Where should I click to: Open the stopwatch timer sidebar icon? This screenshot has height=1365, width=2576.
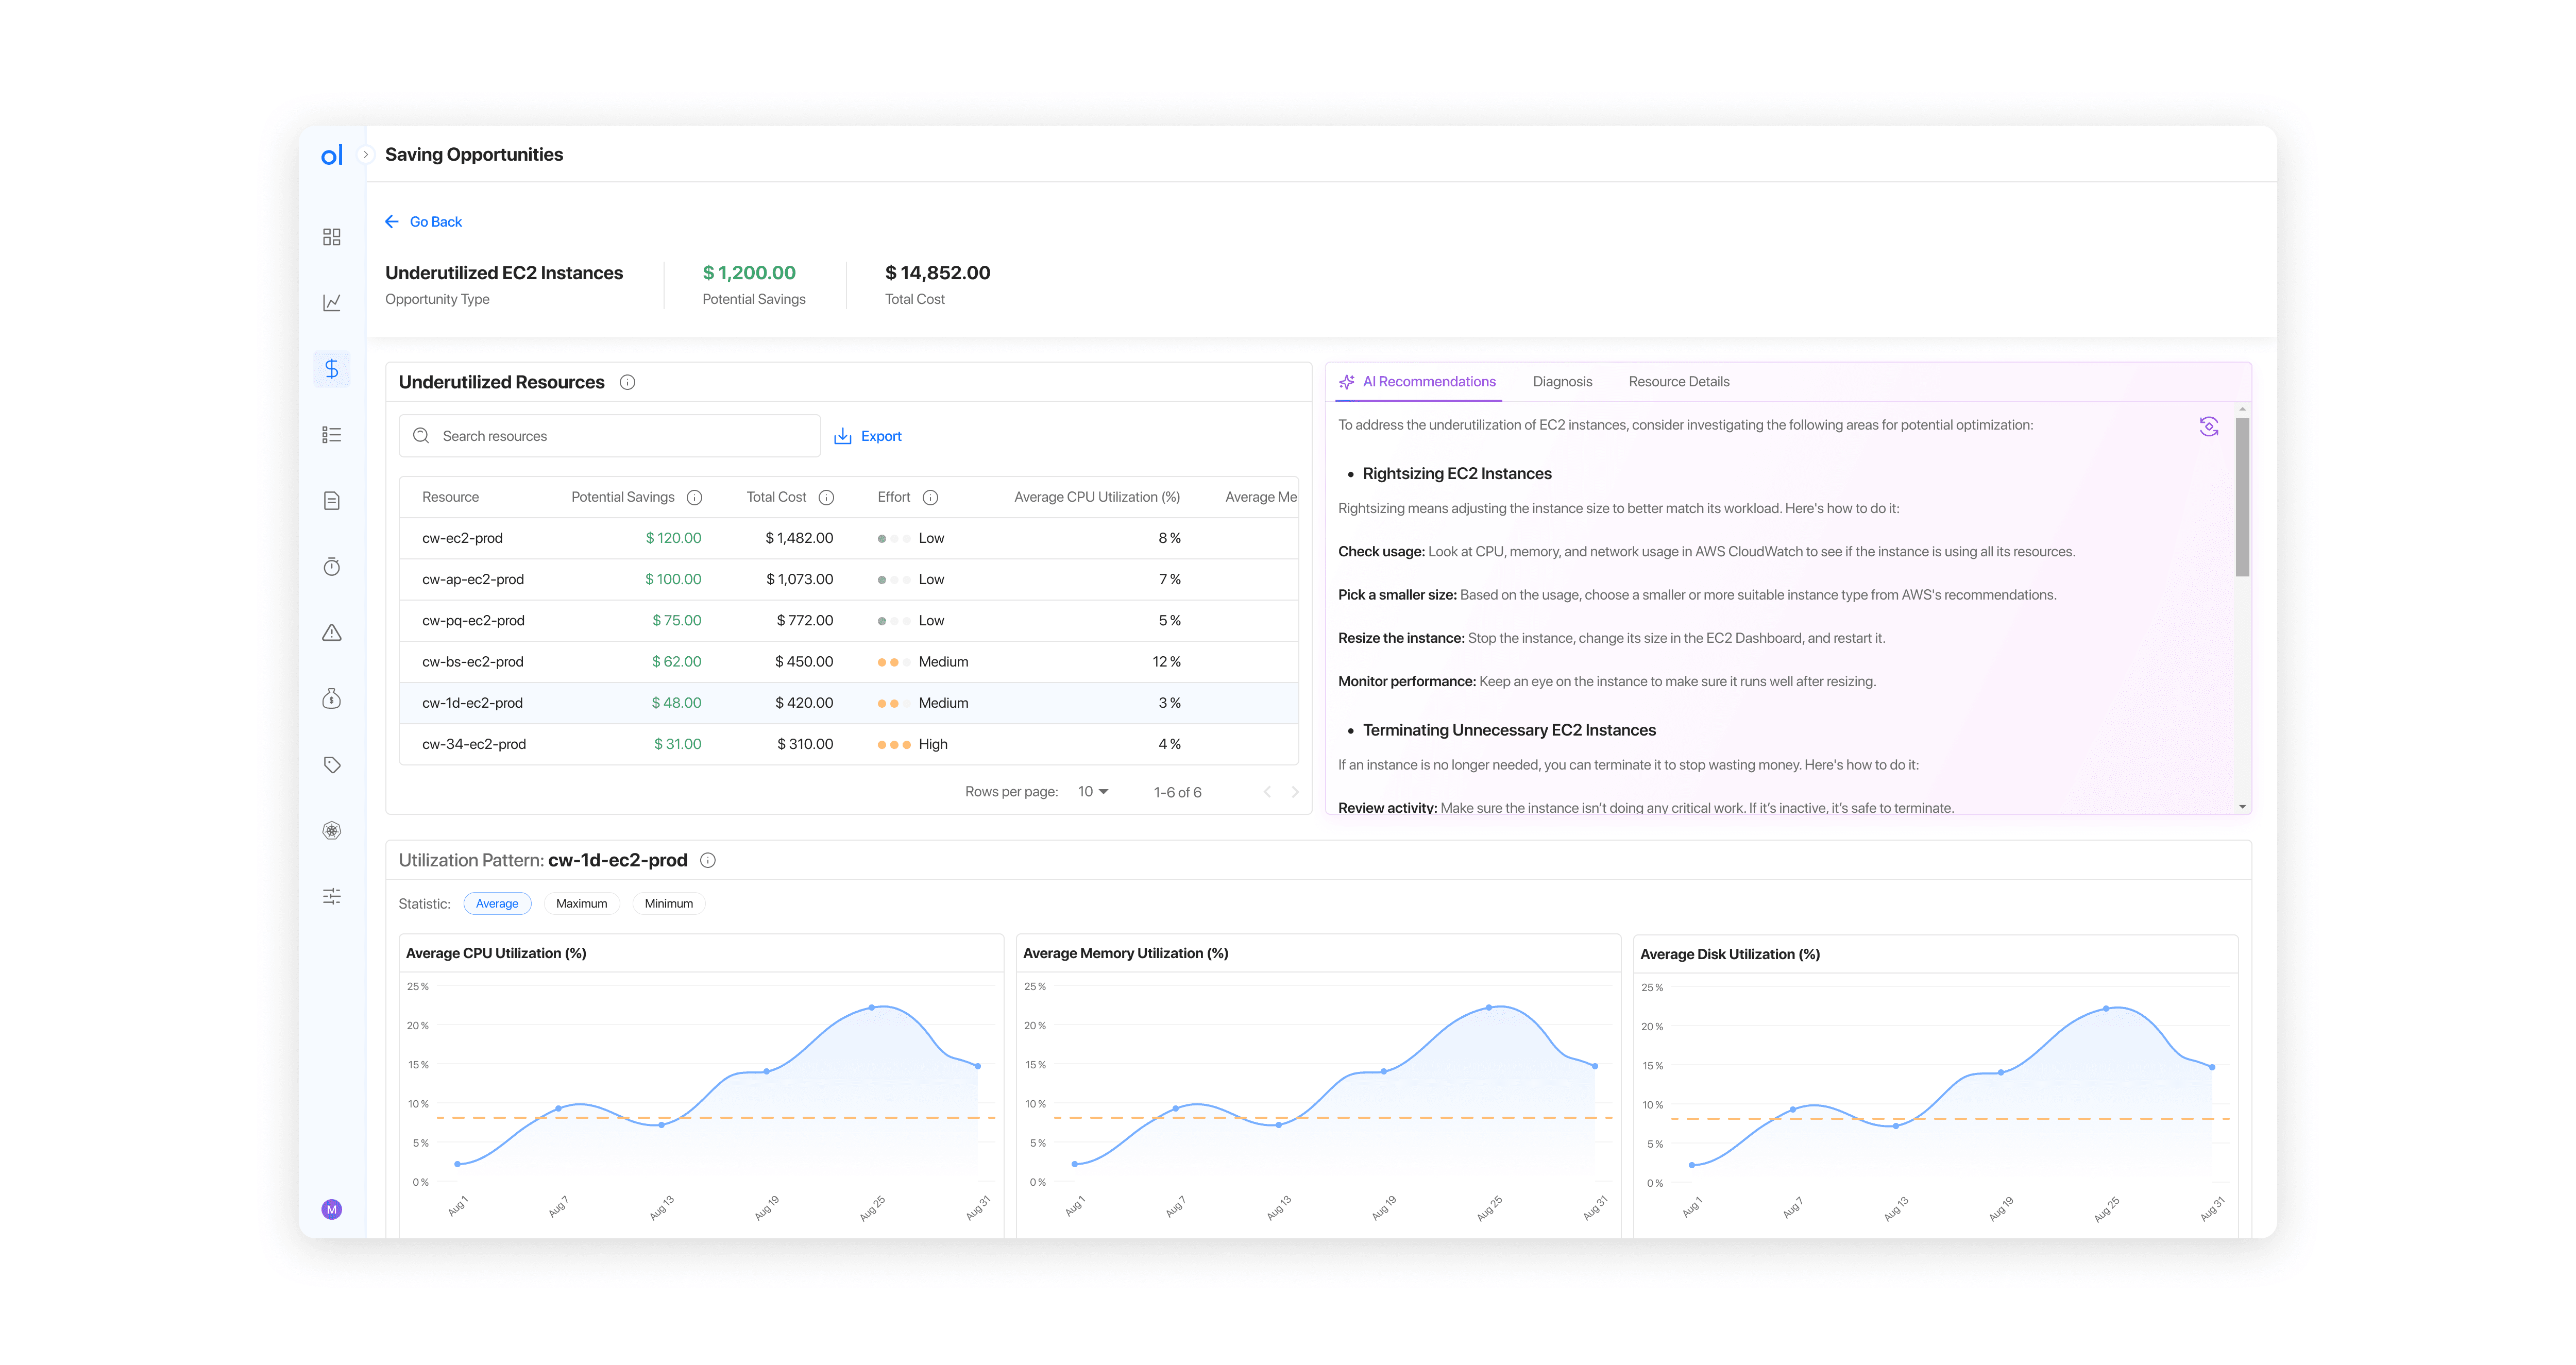332,567
